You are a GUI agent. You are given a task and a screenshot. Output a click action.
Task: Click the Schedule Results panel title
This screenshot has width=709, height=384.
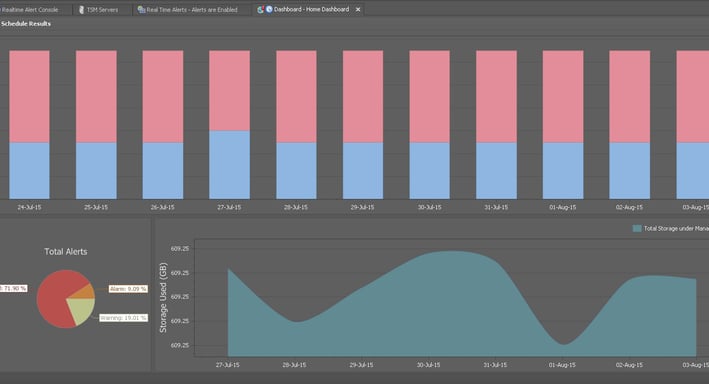[x=26, y=24]
